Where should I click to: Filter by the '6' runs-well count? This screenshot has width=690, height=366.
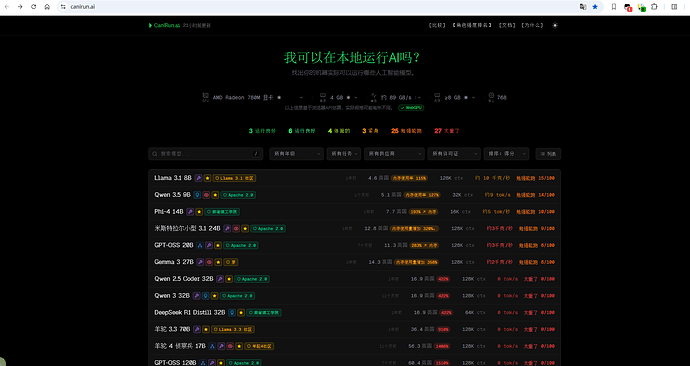[x=302, y=131]
